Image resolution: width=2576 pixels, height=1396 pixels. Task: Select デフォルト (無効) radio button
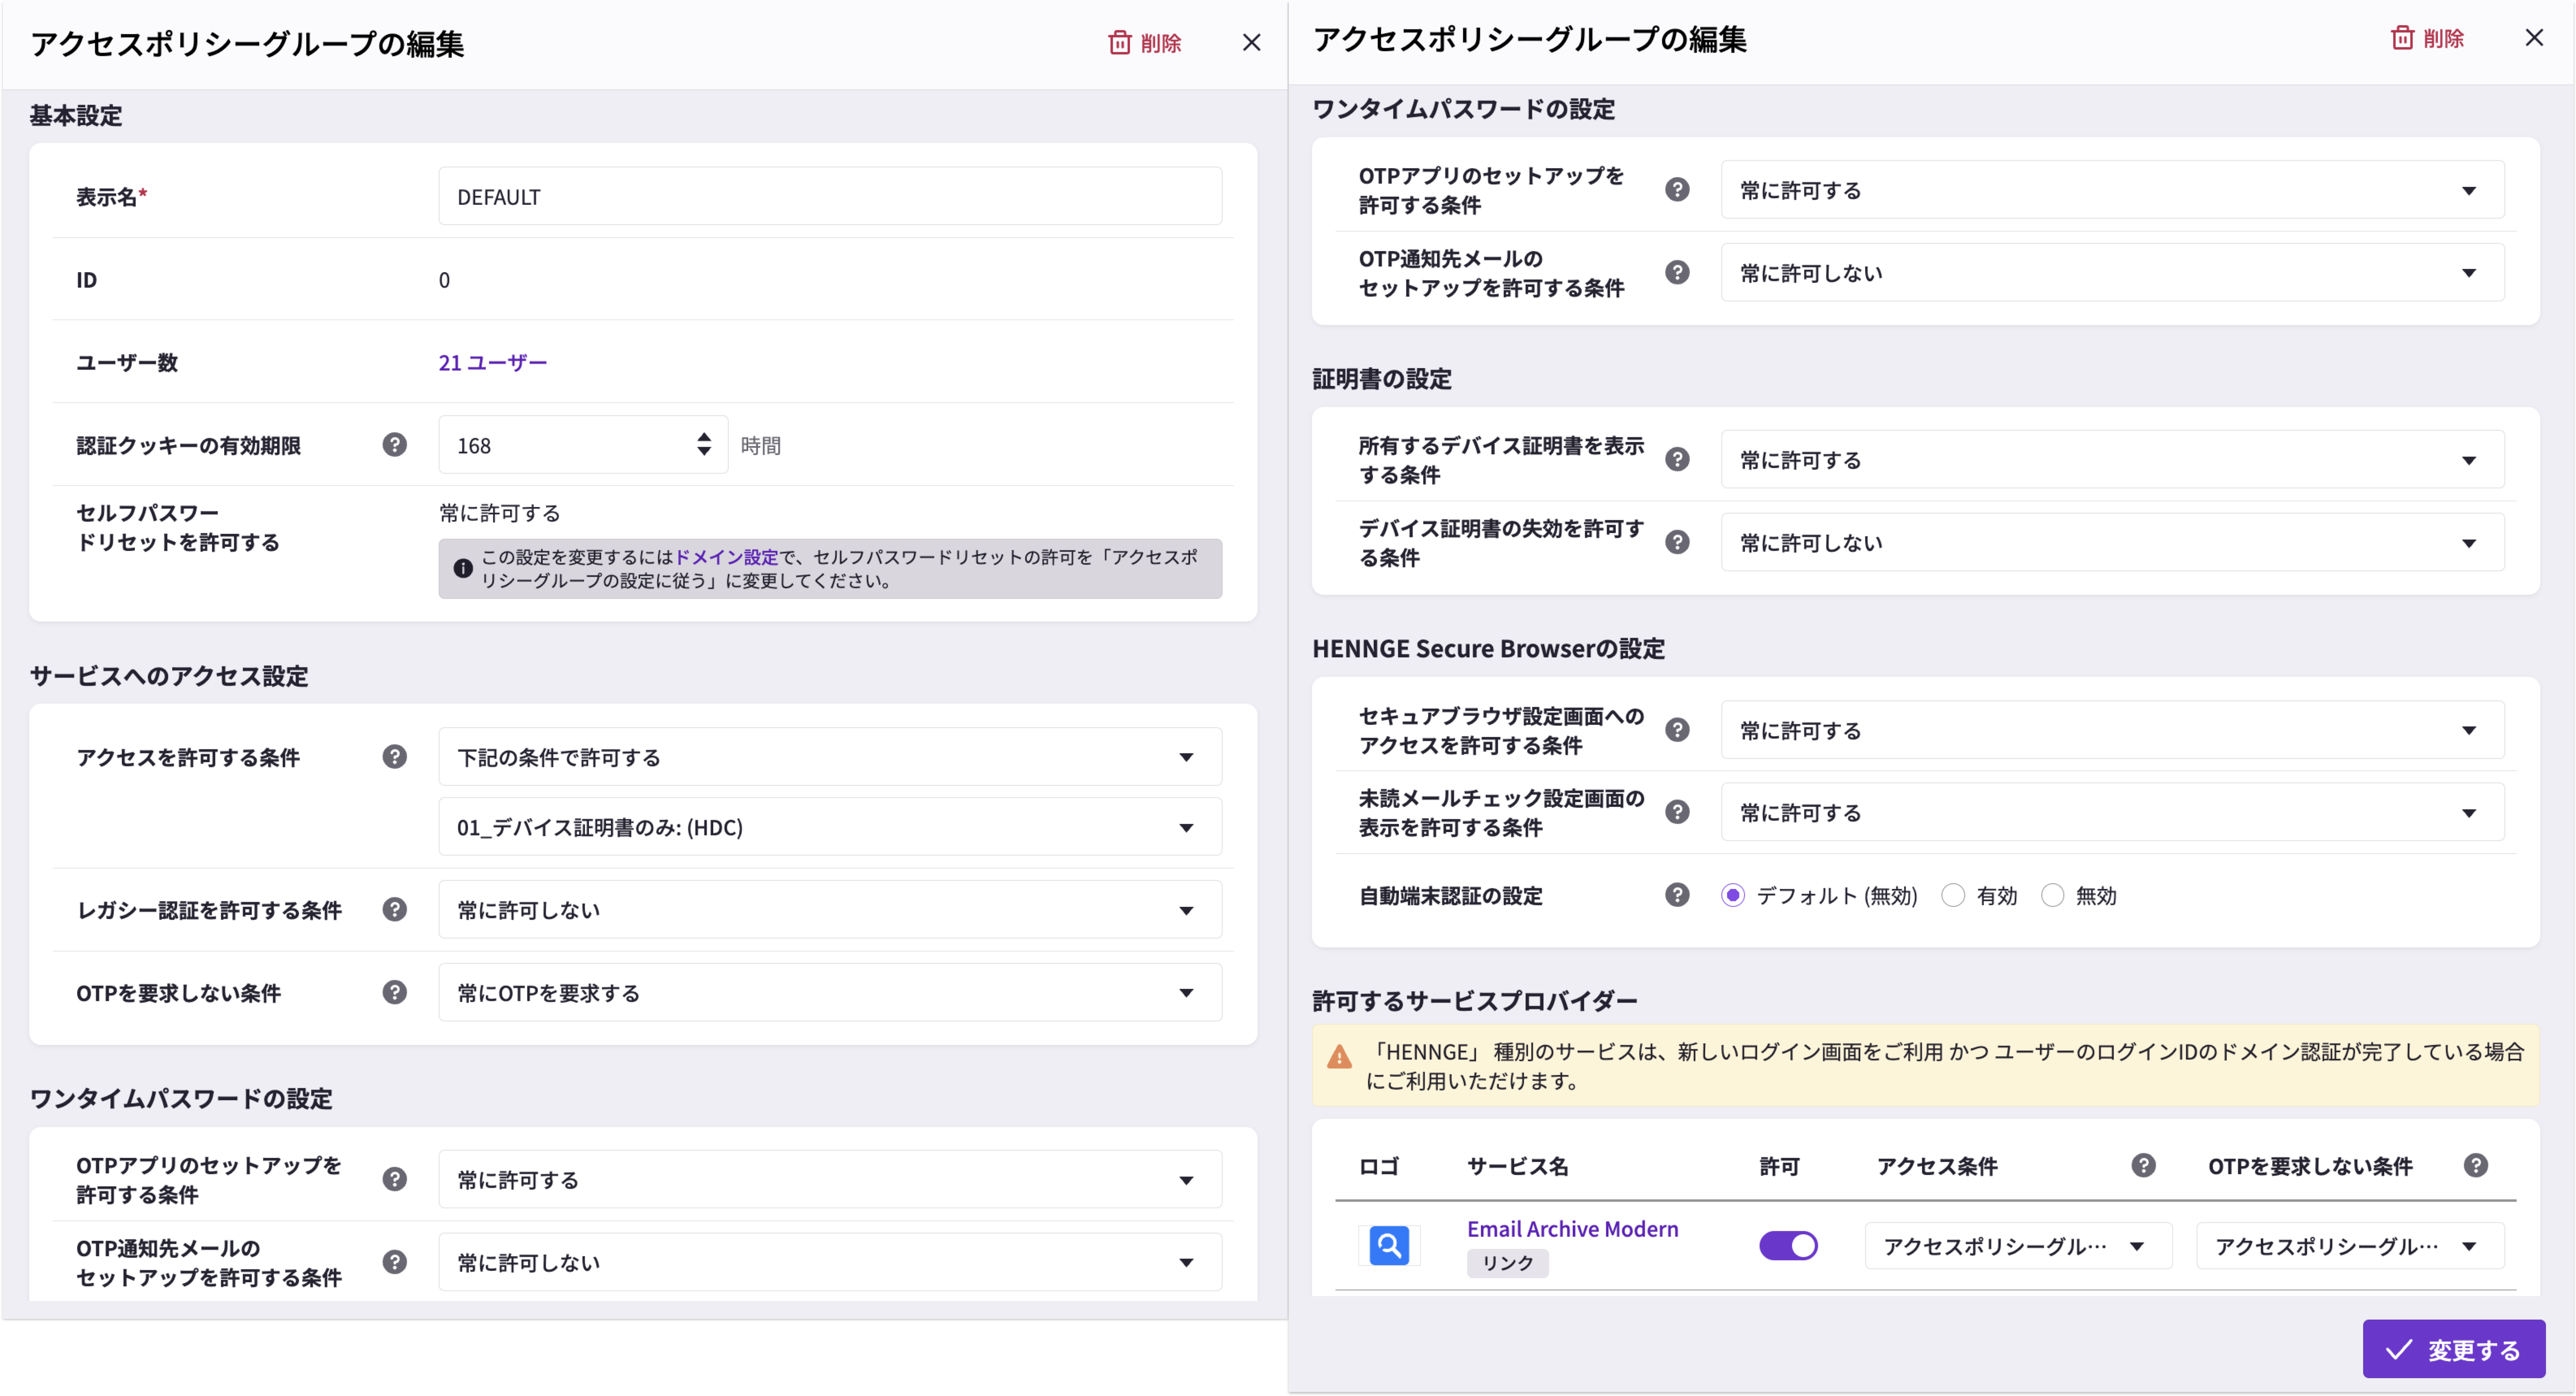click(x=1733, y=896)
